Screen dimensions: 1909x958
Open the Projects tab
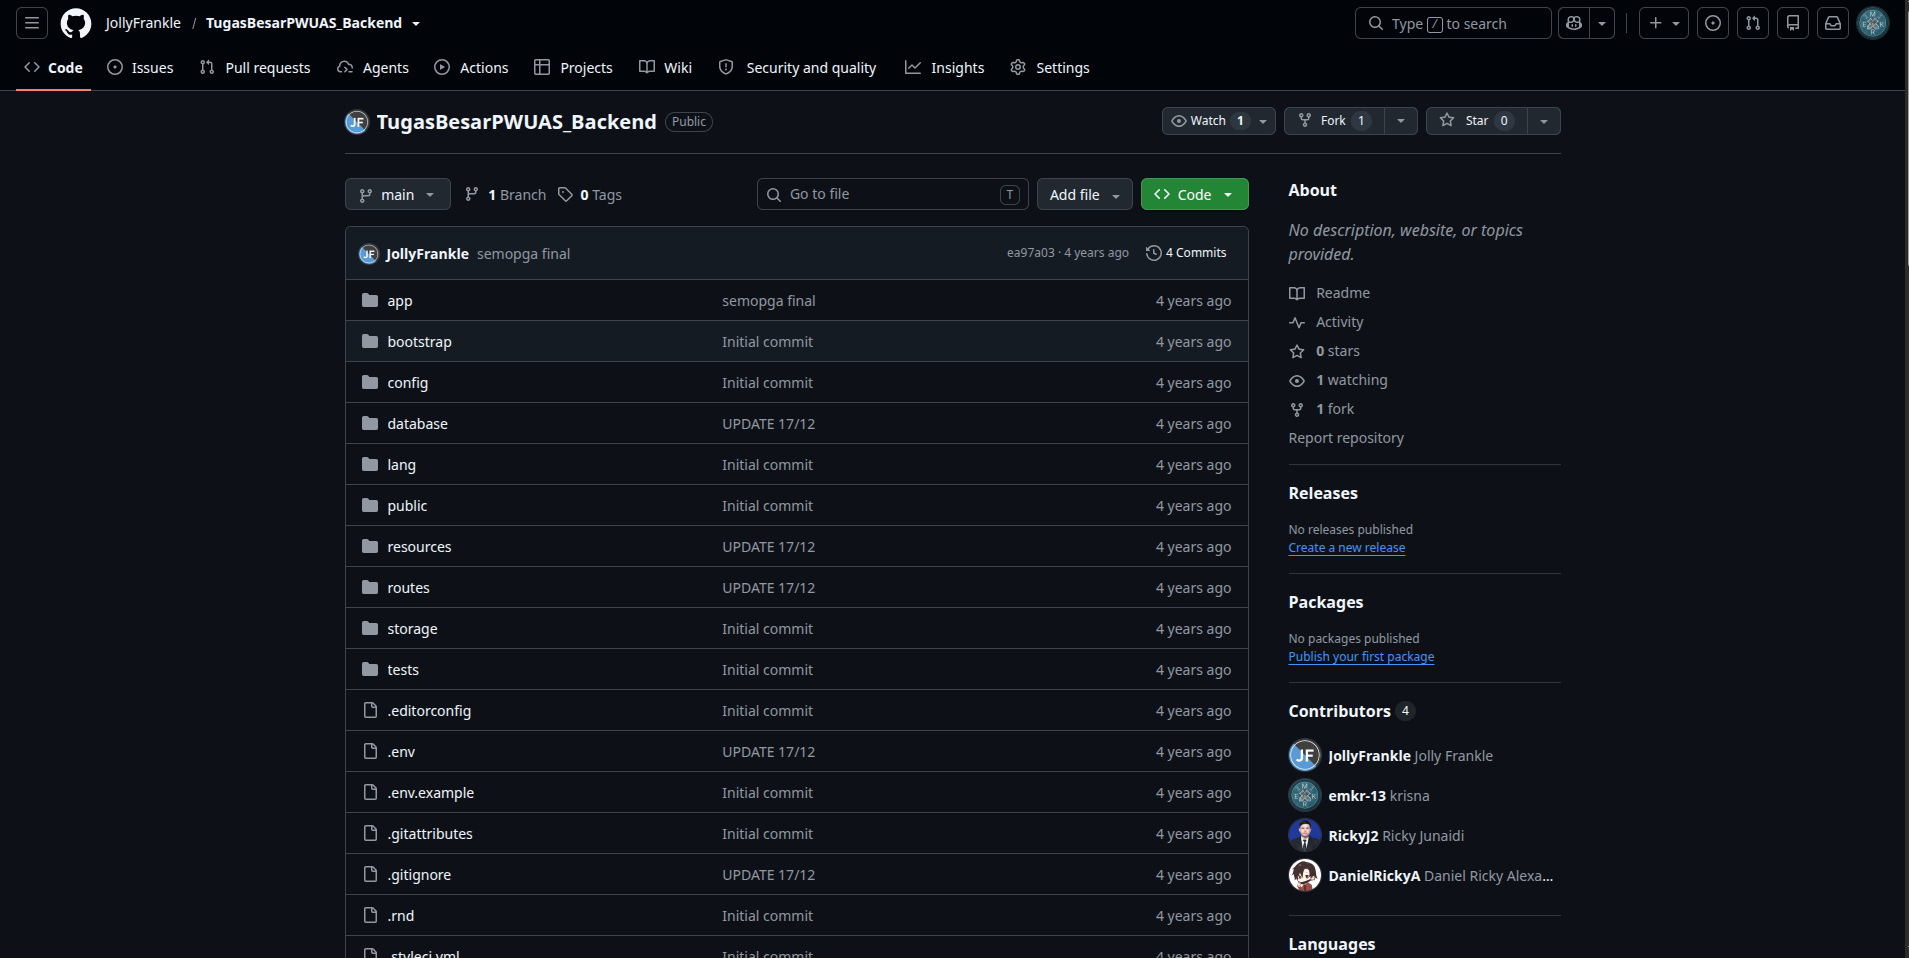point(573,68)
